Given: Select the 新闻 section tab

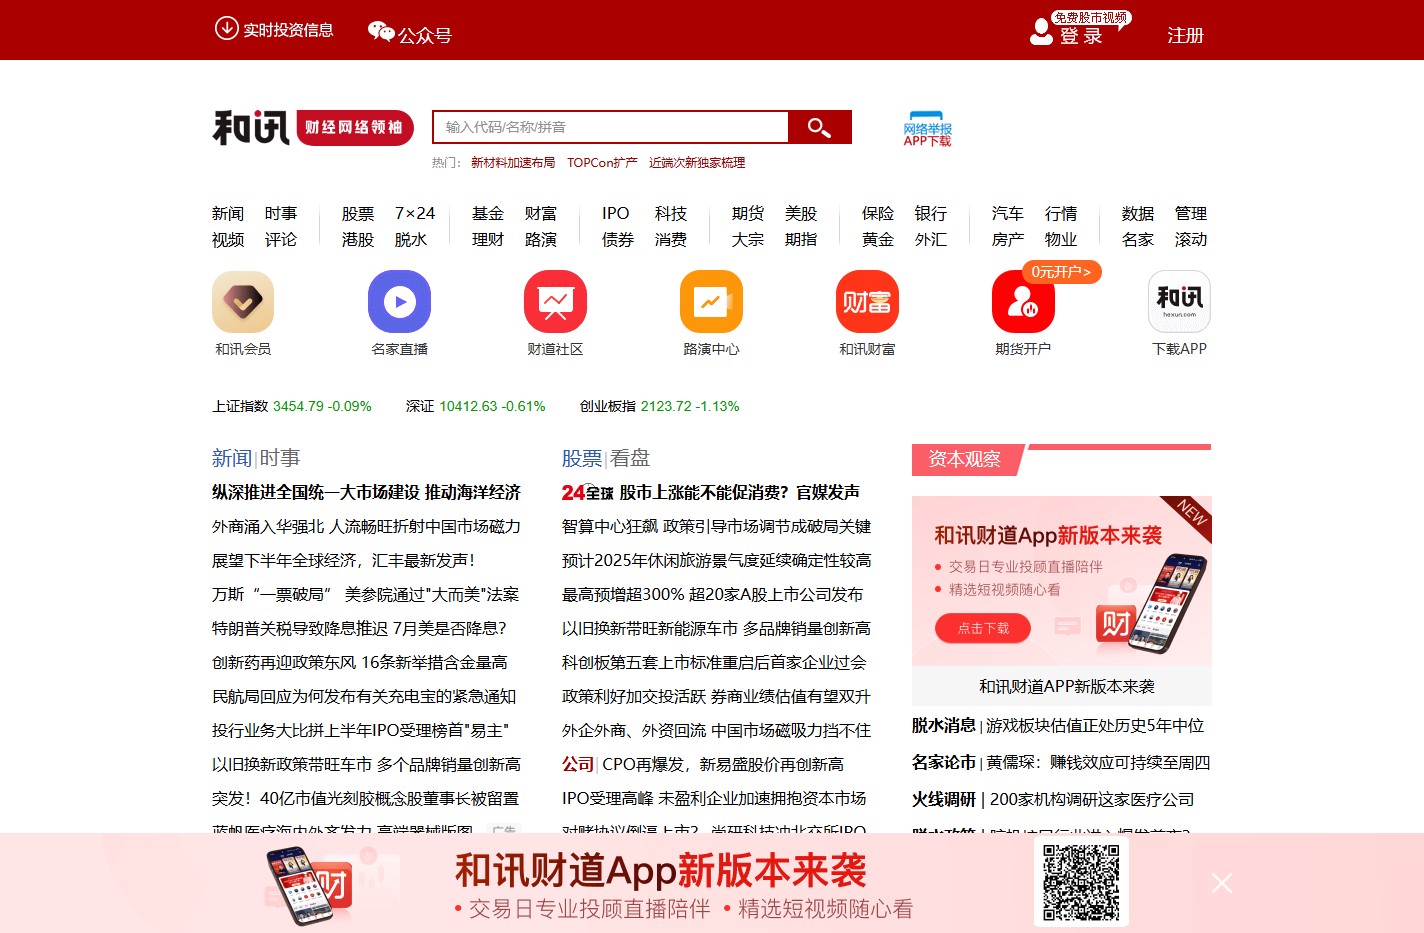Looking at the screenshot, I should pyautogui.click(x=231, y=458).
